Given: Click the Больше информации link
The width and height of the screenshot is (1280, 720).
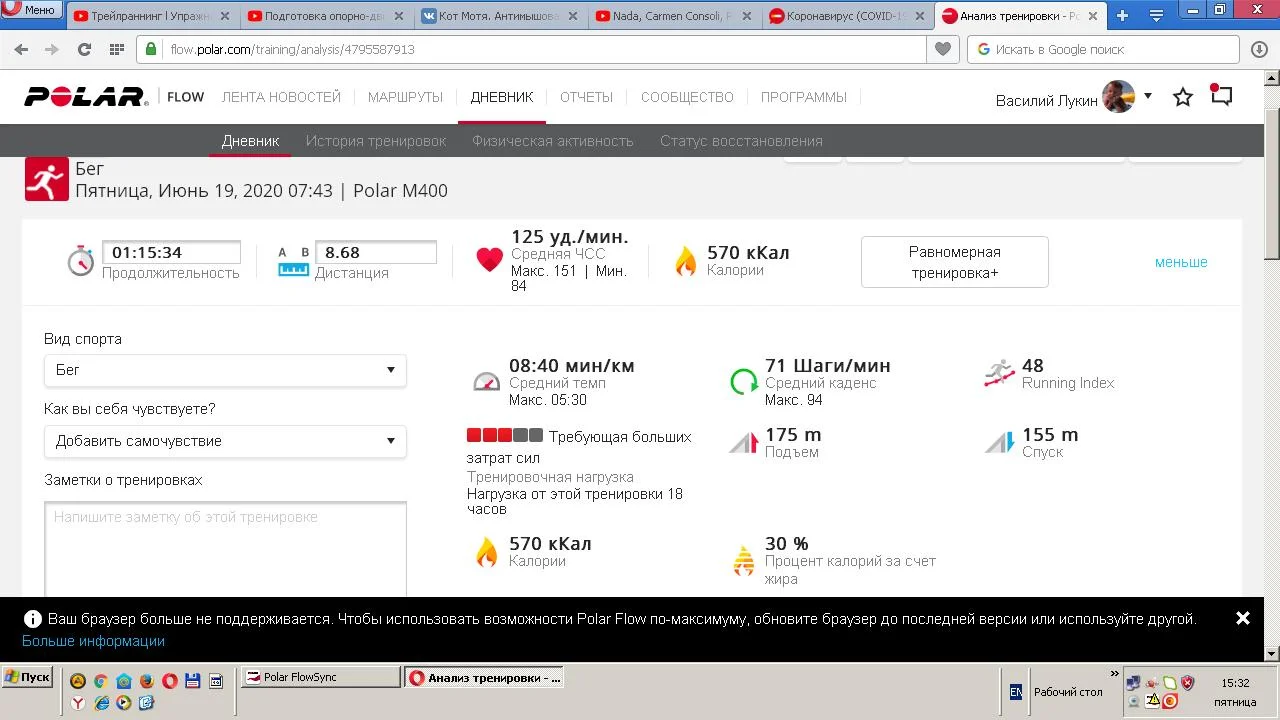Looking at the screenshot, I should 93,641.
